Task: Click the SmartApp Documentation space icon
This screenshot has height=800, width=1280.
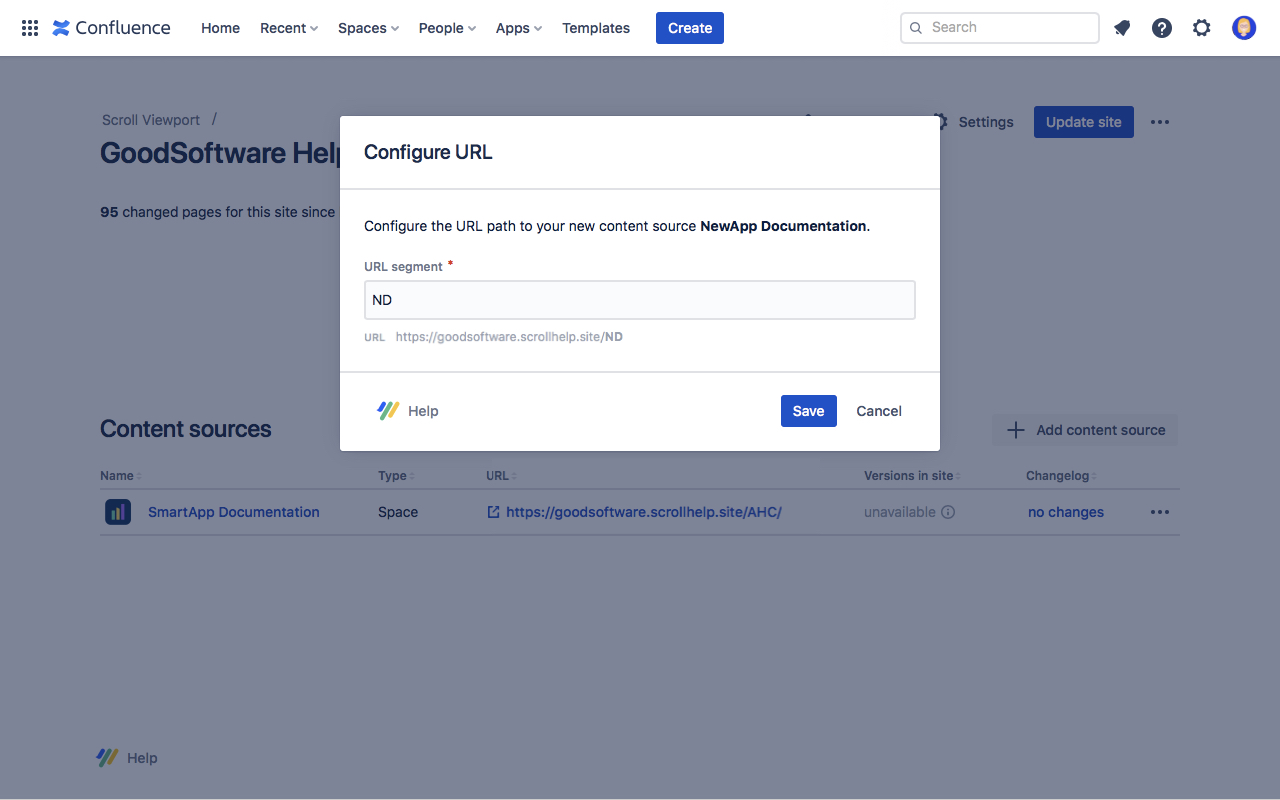Action: [118, 512]
